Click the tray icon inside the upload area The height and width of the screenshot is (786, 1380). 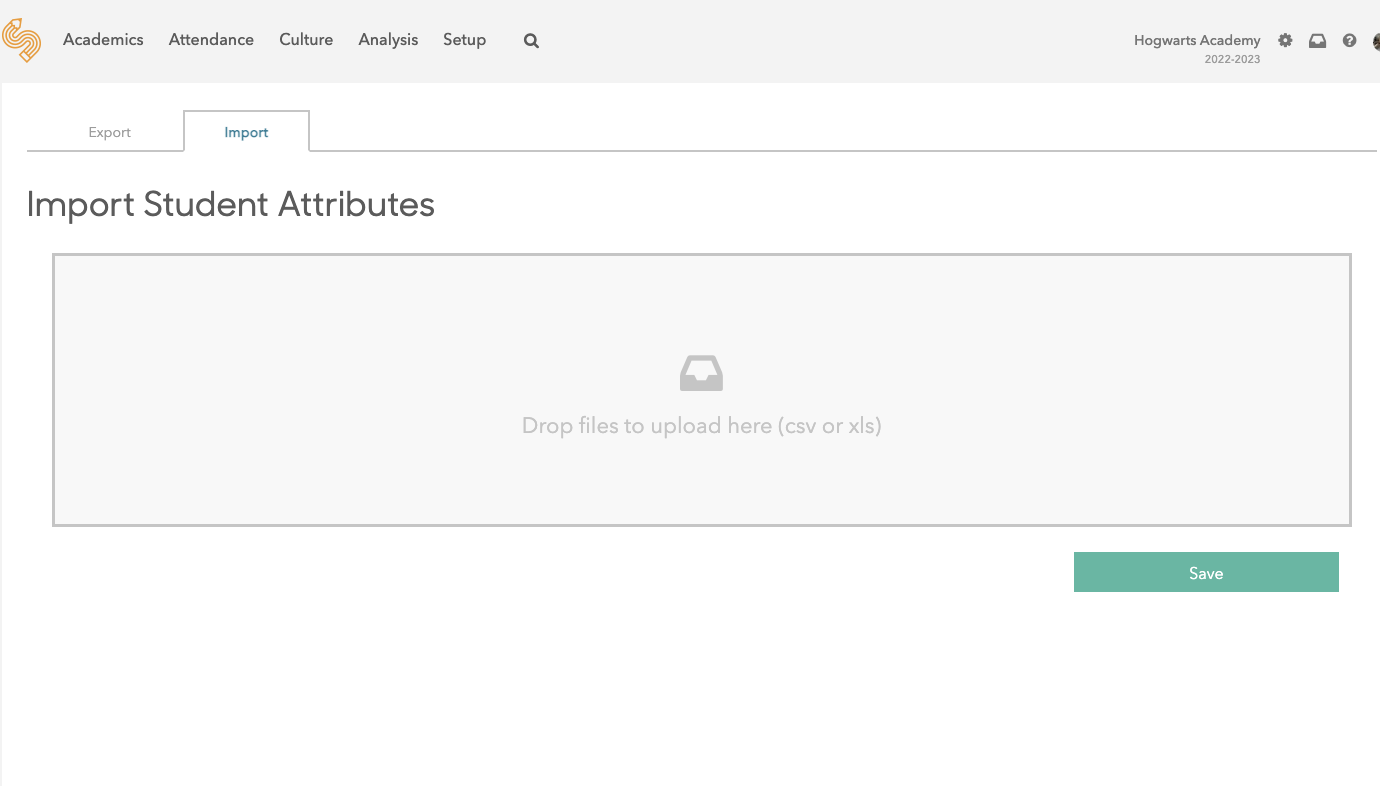pos(701,373)
